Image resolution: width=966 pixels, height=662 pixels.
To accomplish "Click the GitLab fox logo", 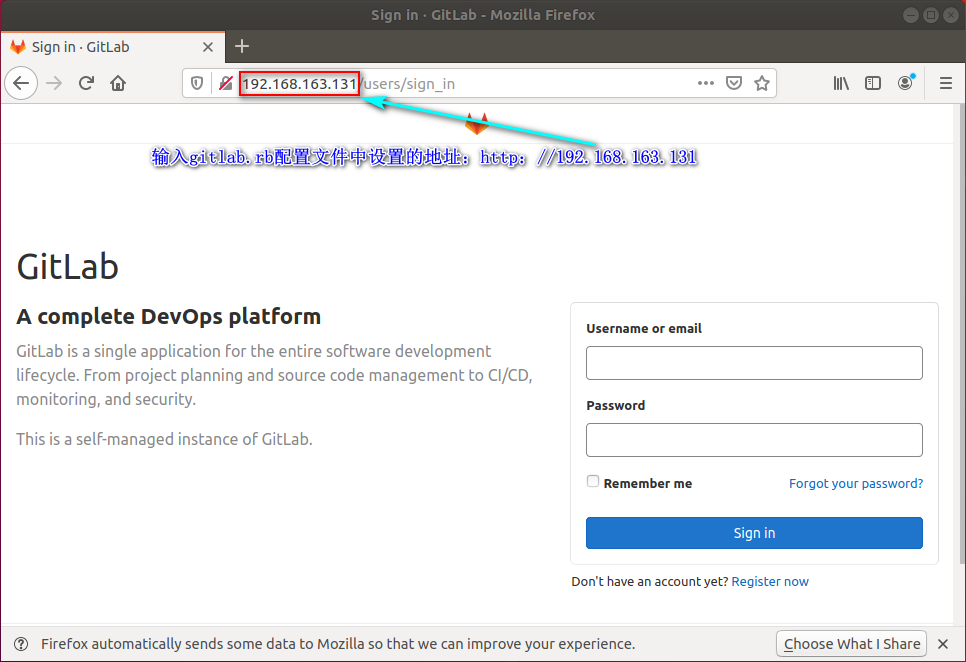I will (x=476, y=123).
